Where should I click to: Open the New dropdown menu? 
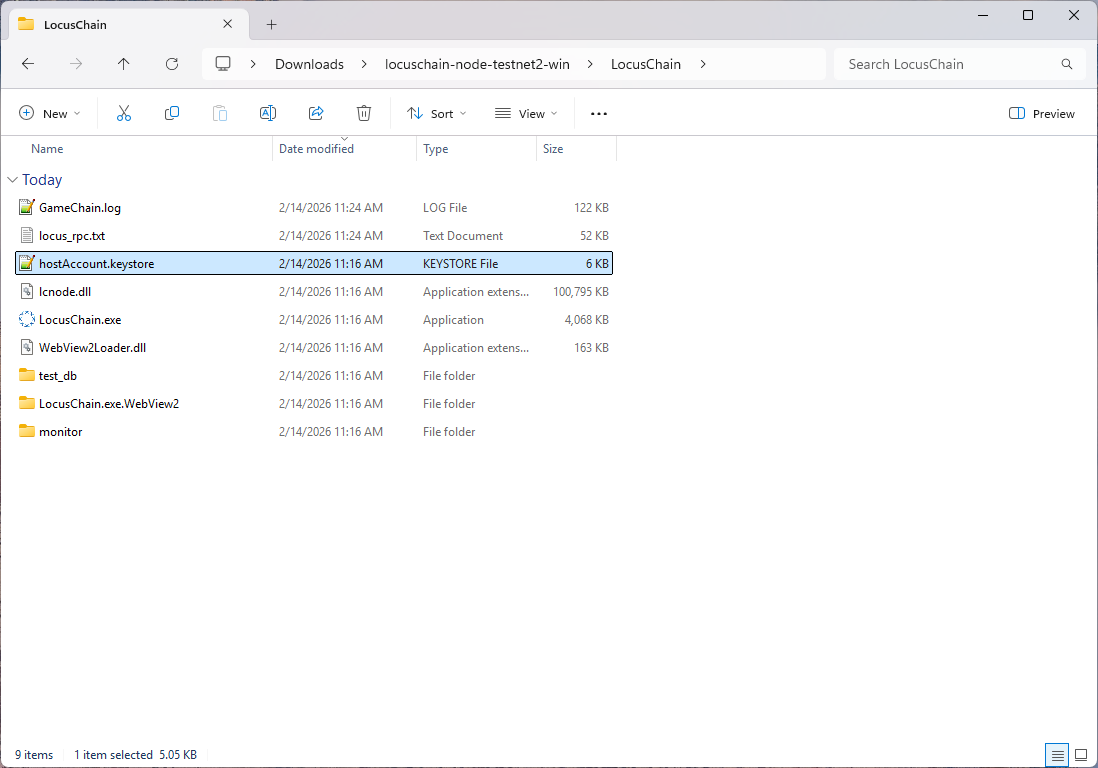click(50, 114)
